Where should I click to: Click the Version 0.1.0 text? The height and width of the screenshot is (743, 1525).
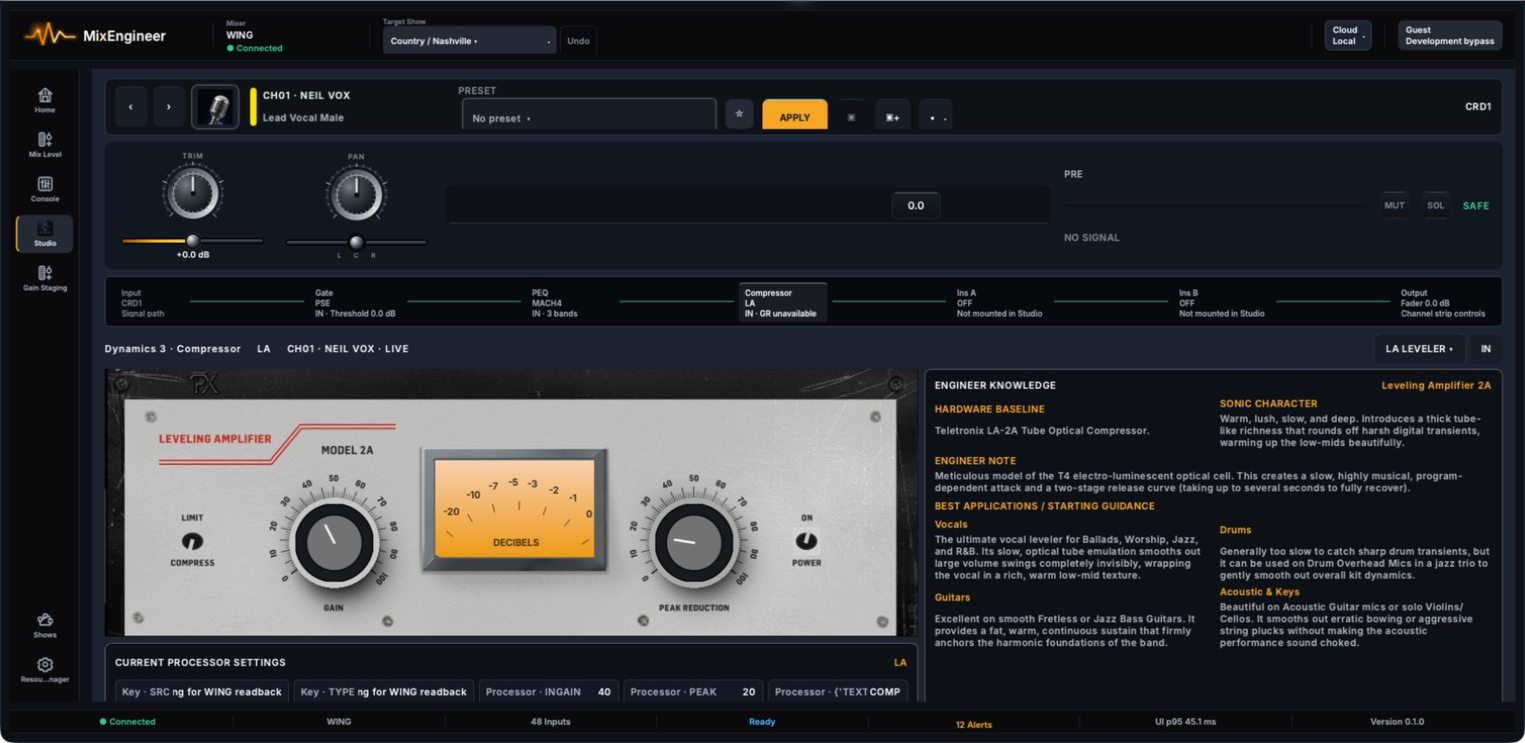pos(1397,722)
